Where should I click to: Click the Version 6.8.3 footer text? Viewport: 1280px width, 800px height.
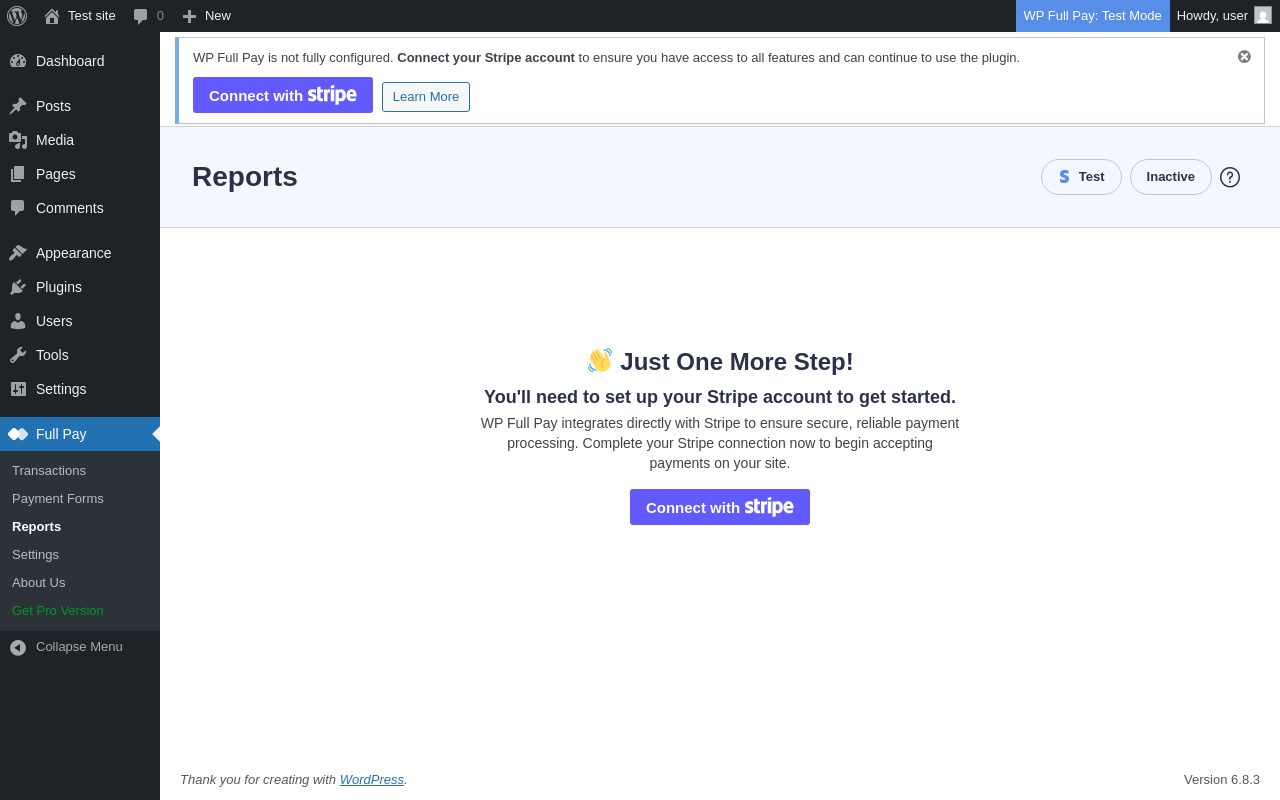[1222, 780]
